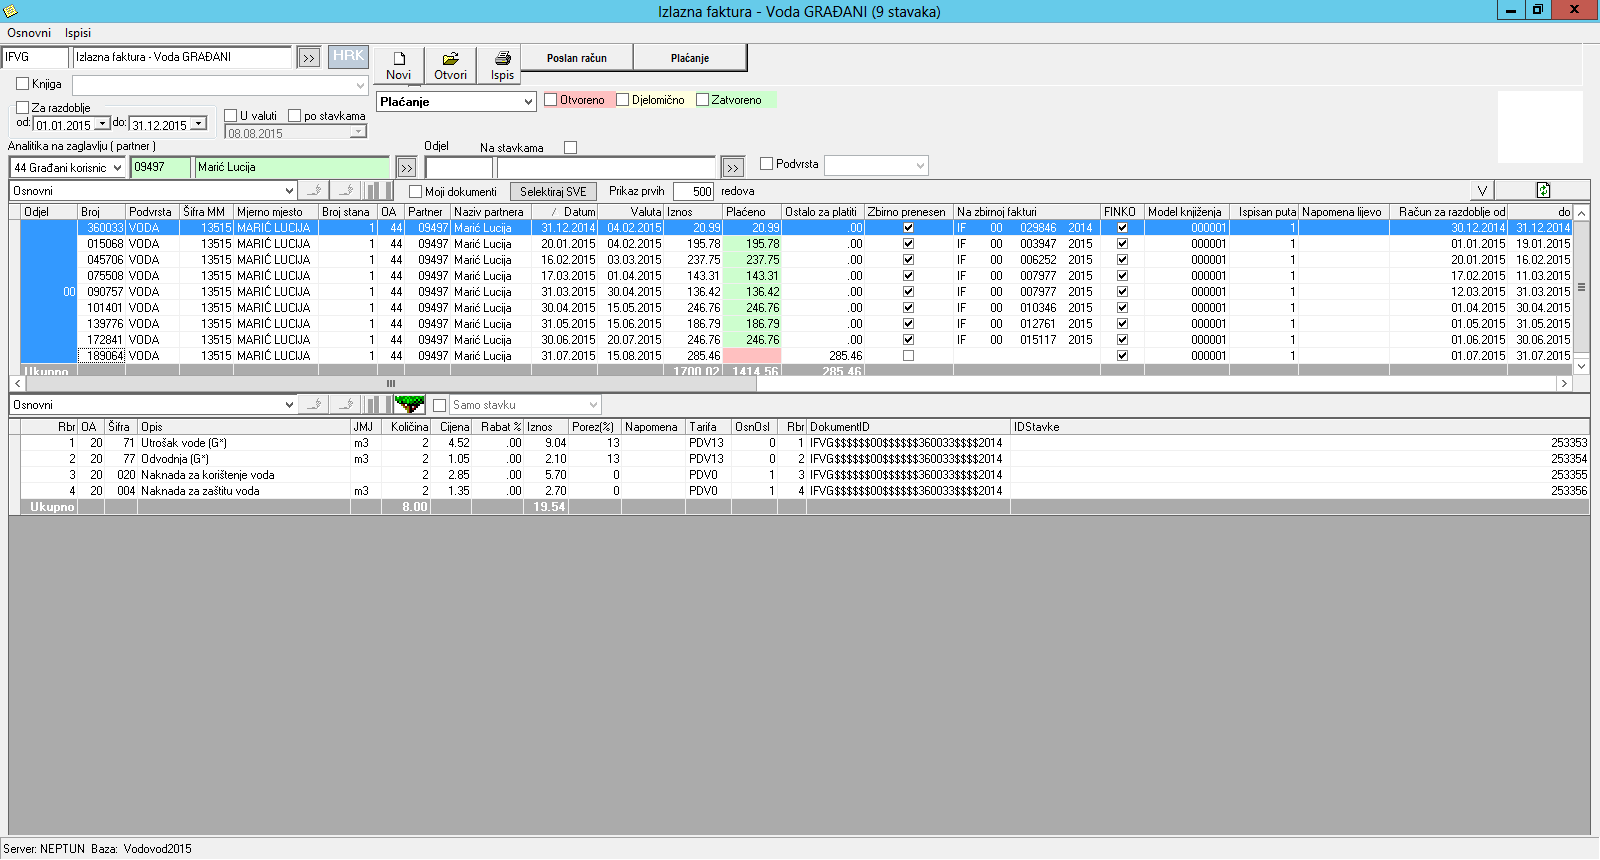
Task: Toggle the Samo stavku checkbox
Action: tap(439, 405)
